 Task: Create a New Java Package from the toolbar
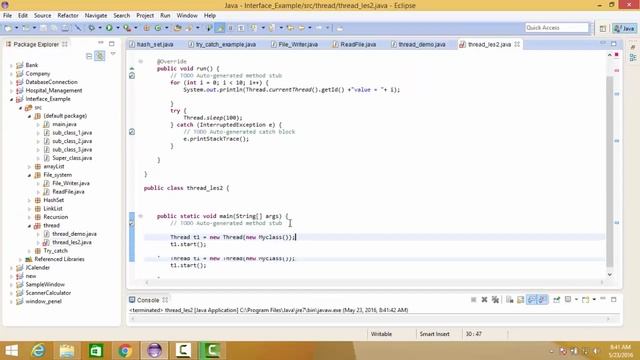pyautogui.click(x=146, y=28)
